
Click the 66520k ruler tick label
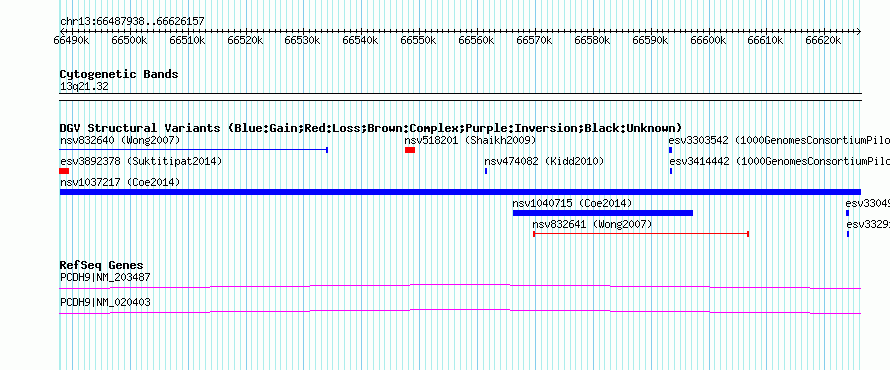245,41
